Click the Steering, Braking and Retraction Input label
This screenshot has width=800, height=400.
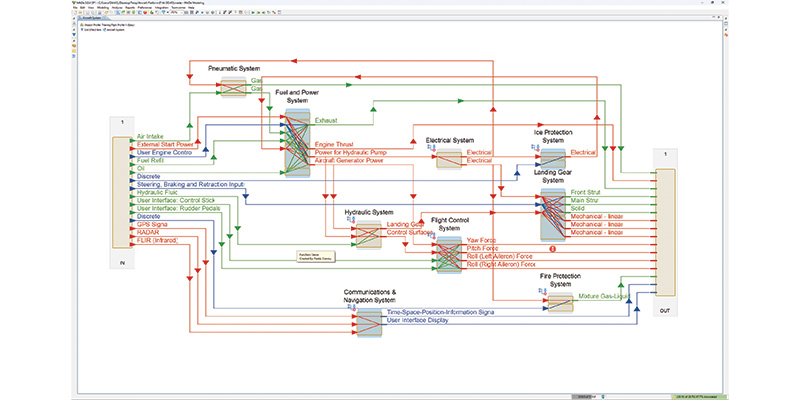point(190,184)
